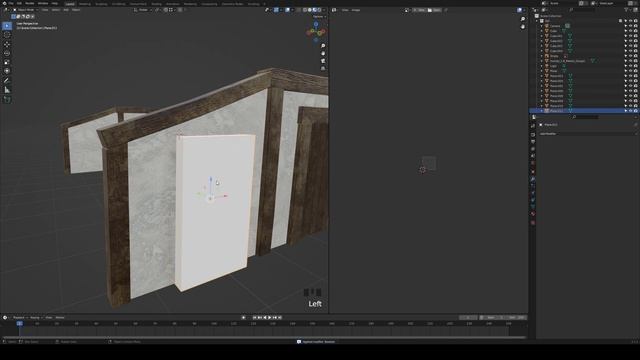Switch to solid viewport shading
The width and height of the screenshot is (640, 360).
(x=310, y=10)
